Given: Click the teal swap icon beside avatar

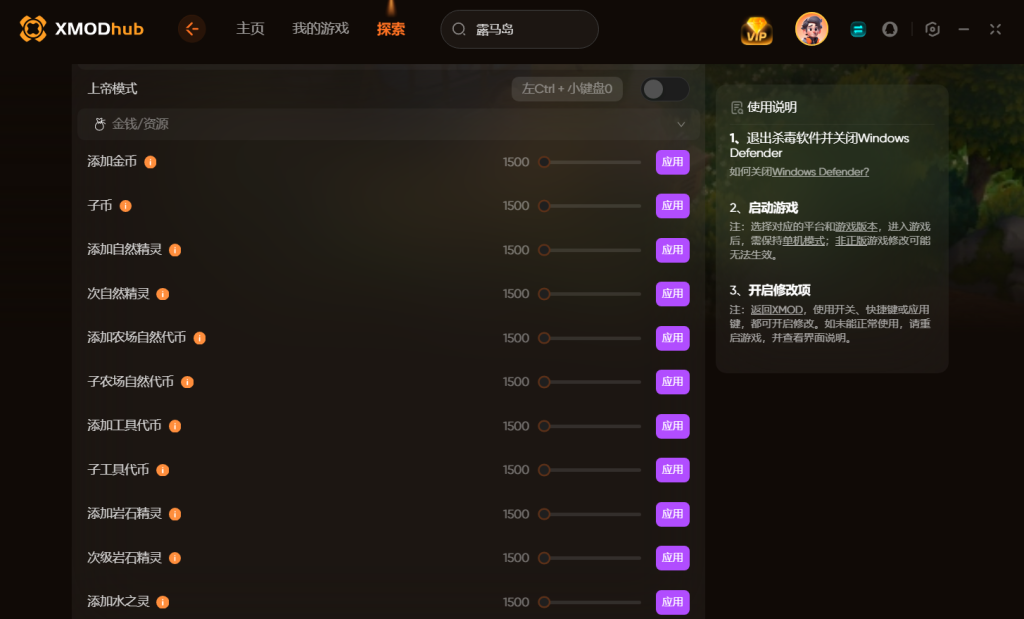Looking at the screenshot, I should pyautogui.click(x=858, y=29).
